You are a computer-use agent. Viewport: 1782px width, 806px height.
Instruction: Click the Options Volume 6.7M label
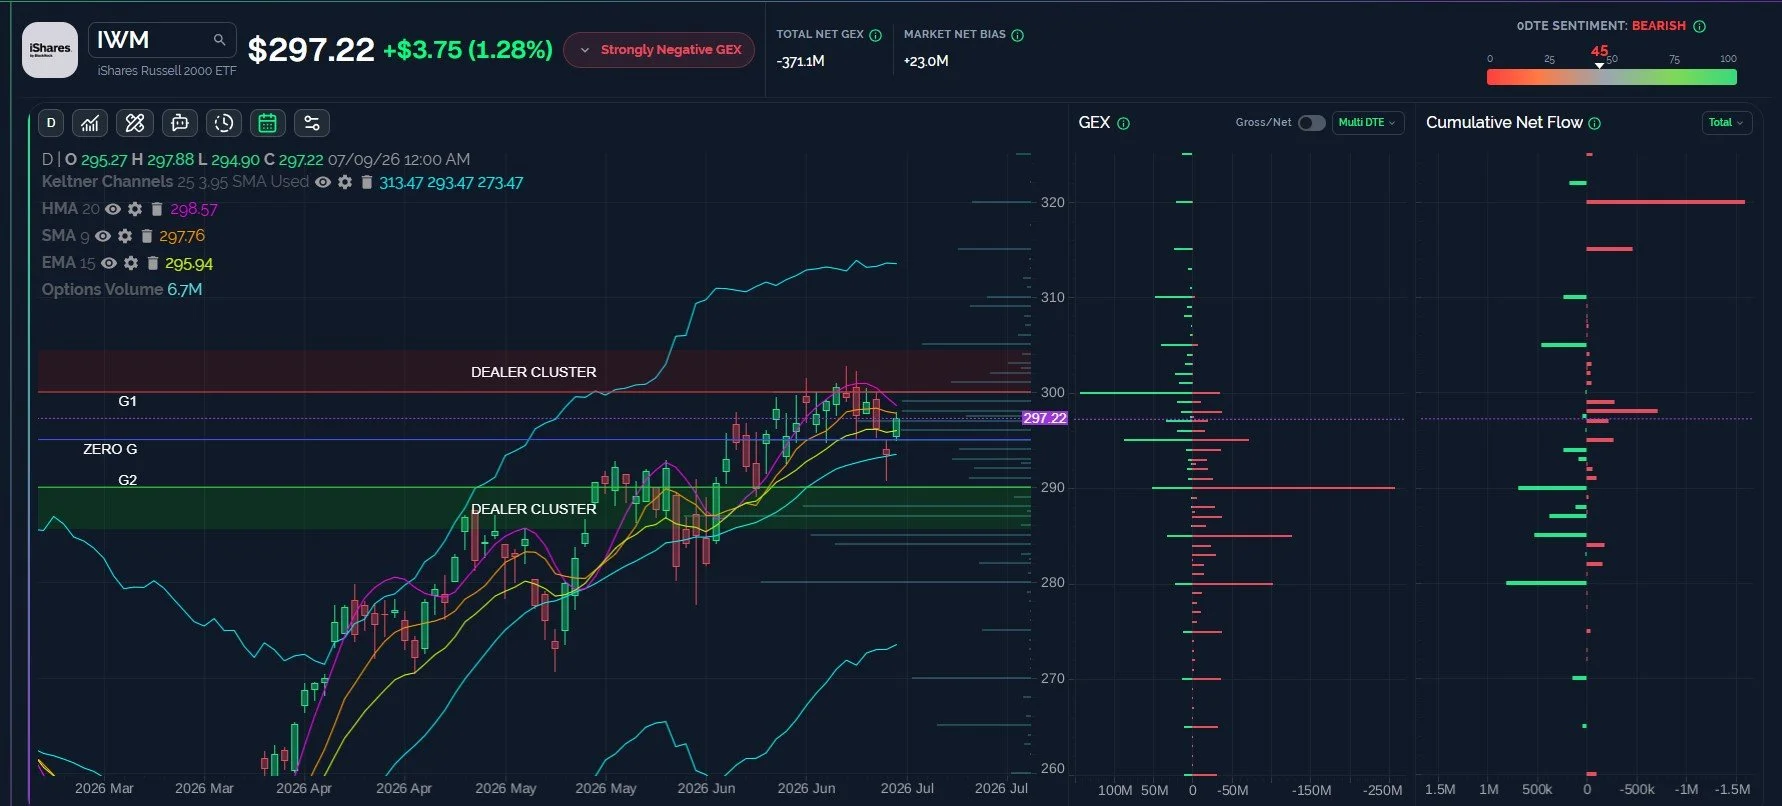click(x=122, y=289)
